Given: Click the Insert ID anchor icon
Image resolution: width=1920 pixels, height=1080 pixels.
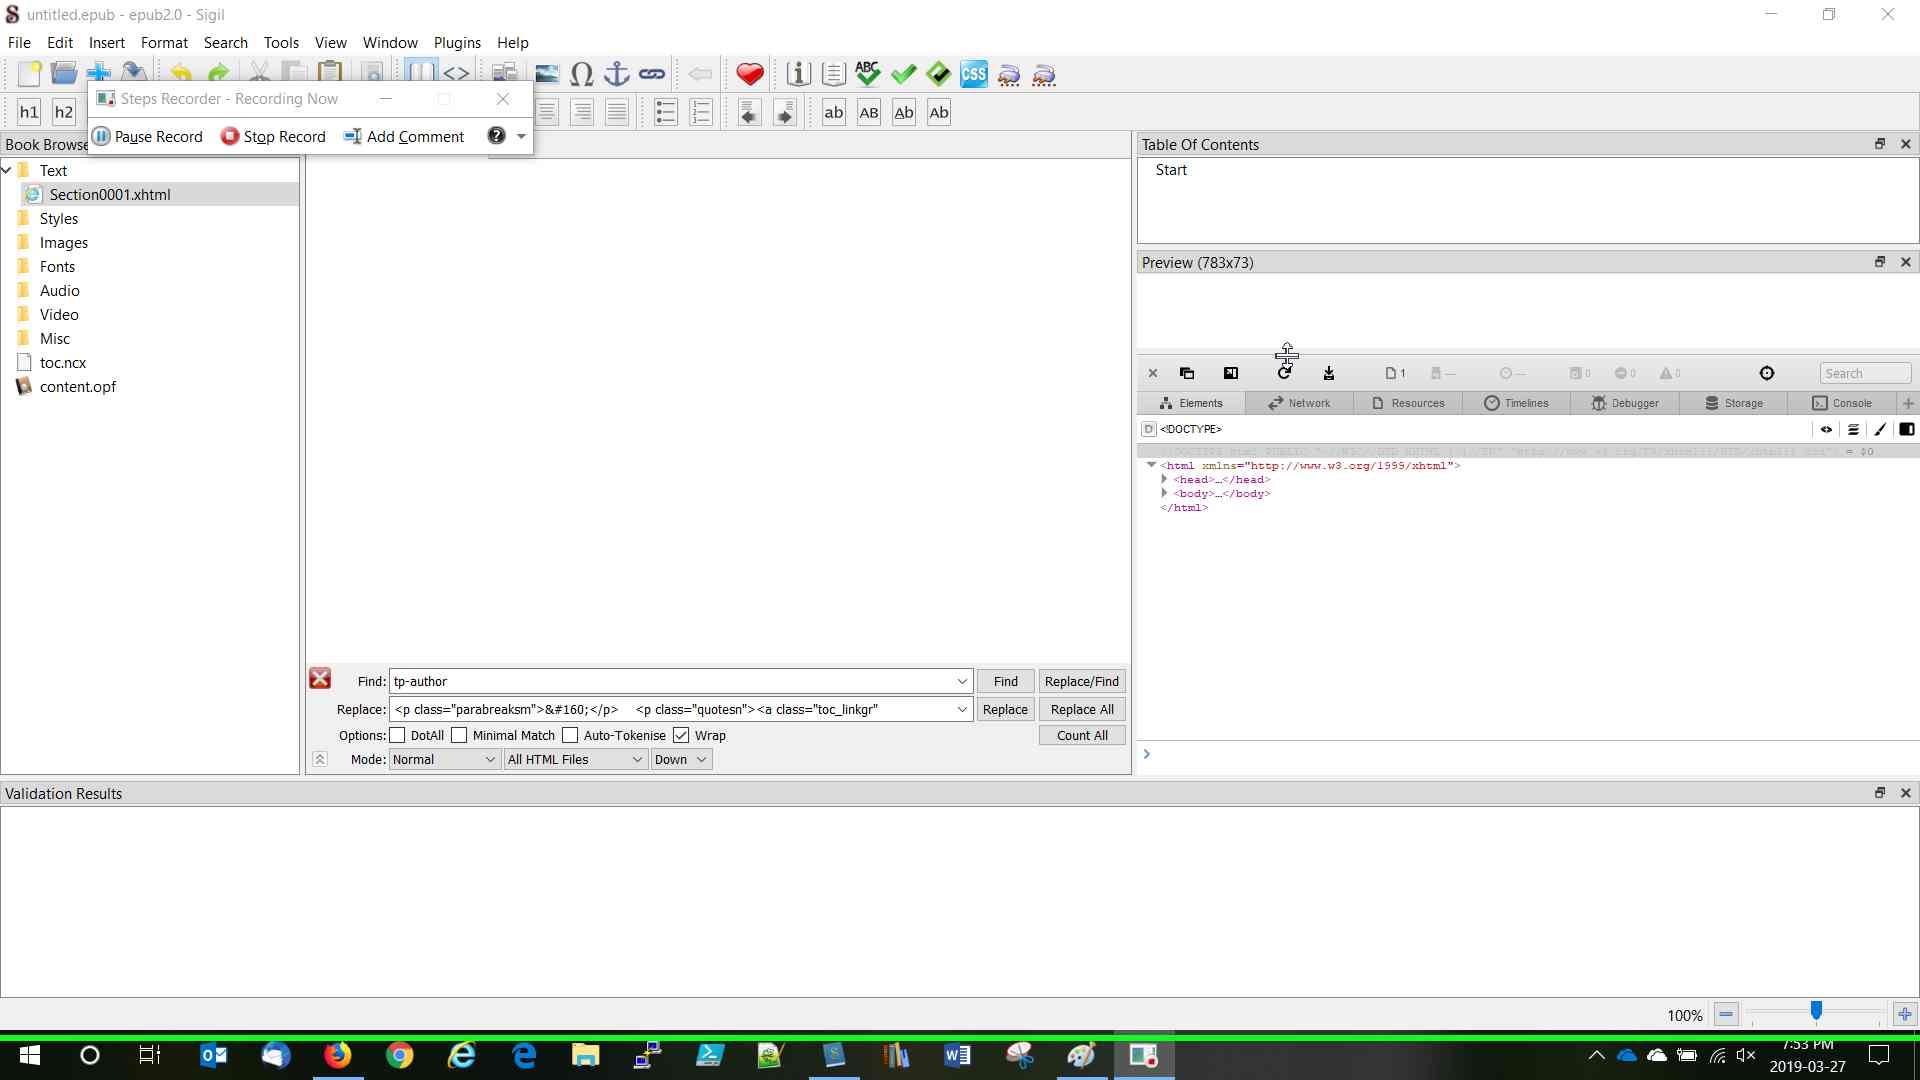Looking at the screenshot, I should (x=617, y=75).
